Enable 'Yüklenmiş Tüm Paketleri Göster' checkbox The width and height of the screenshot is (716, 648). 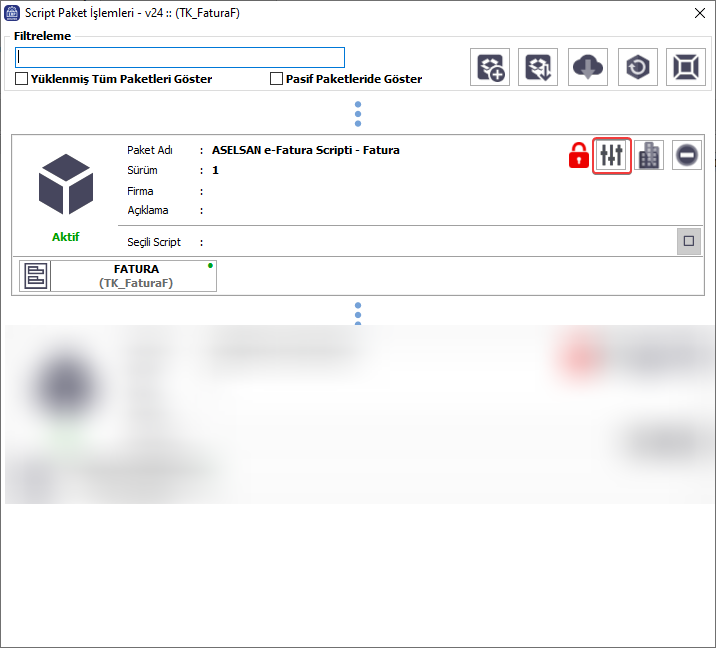(x=22, y=79)
